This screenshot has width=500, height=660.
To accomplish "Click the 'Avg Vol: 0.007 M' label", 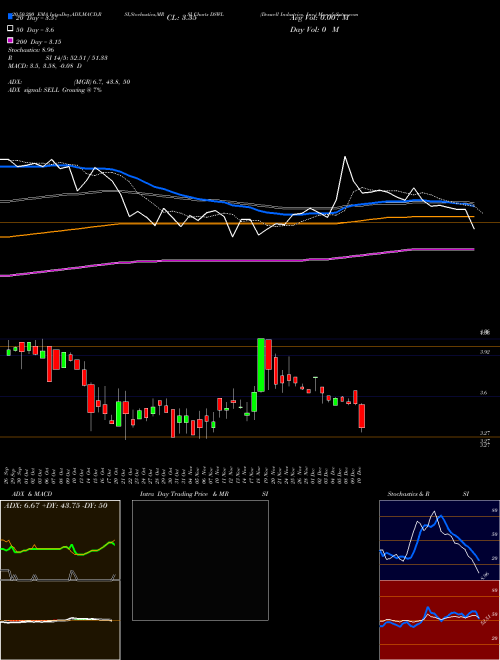I will point(319,18).
